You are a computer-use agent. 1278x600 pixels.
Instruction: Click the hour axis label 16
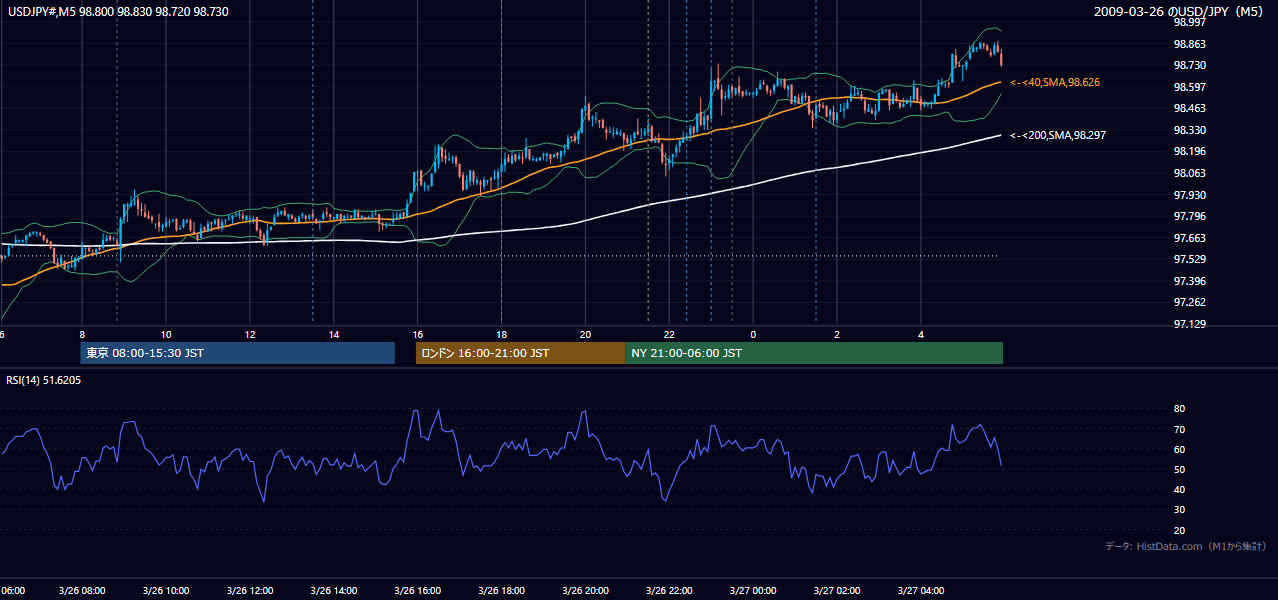point(418,334)
